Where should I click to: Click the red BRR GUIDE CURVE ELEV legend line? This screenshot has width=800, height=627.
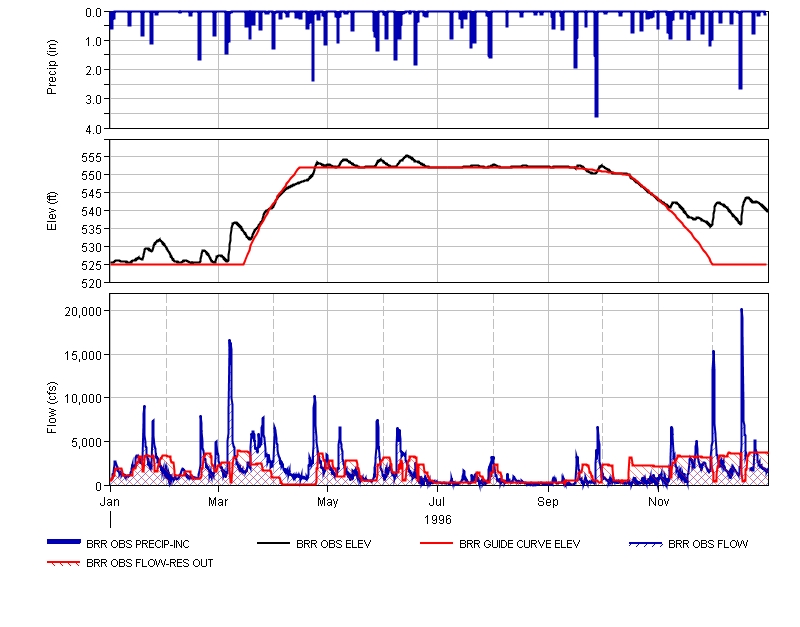(435, 544)
